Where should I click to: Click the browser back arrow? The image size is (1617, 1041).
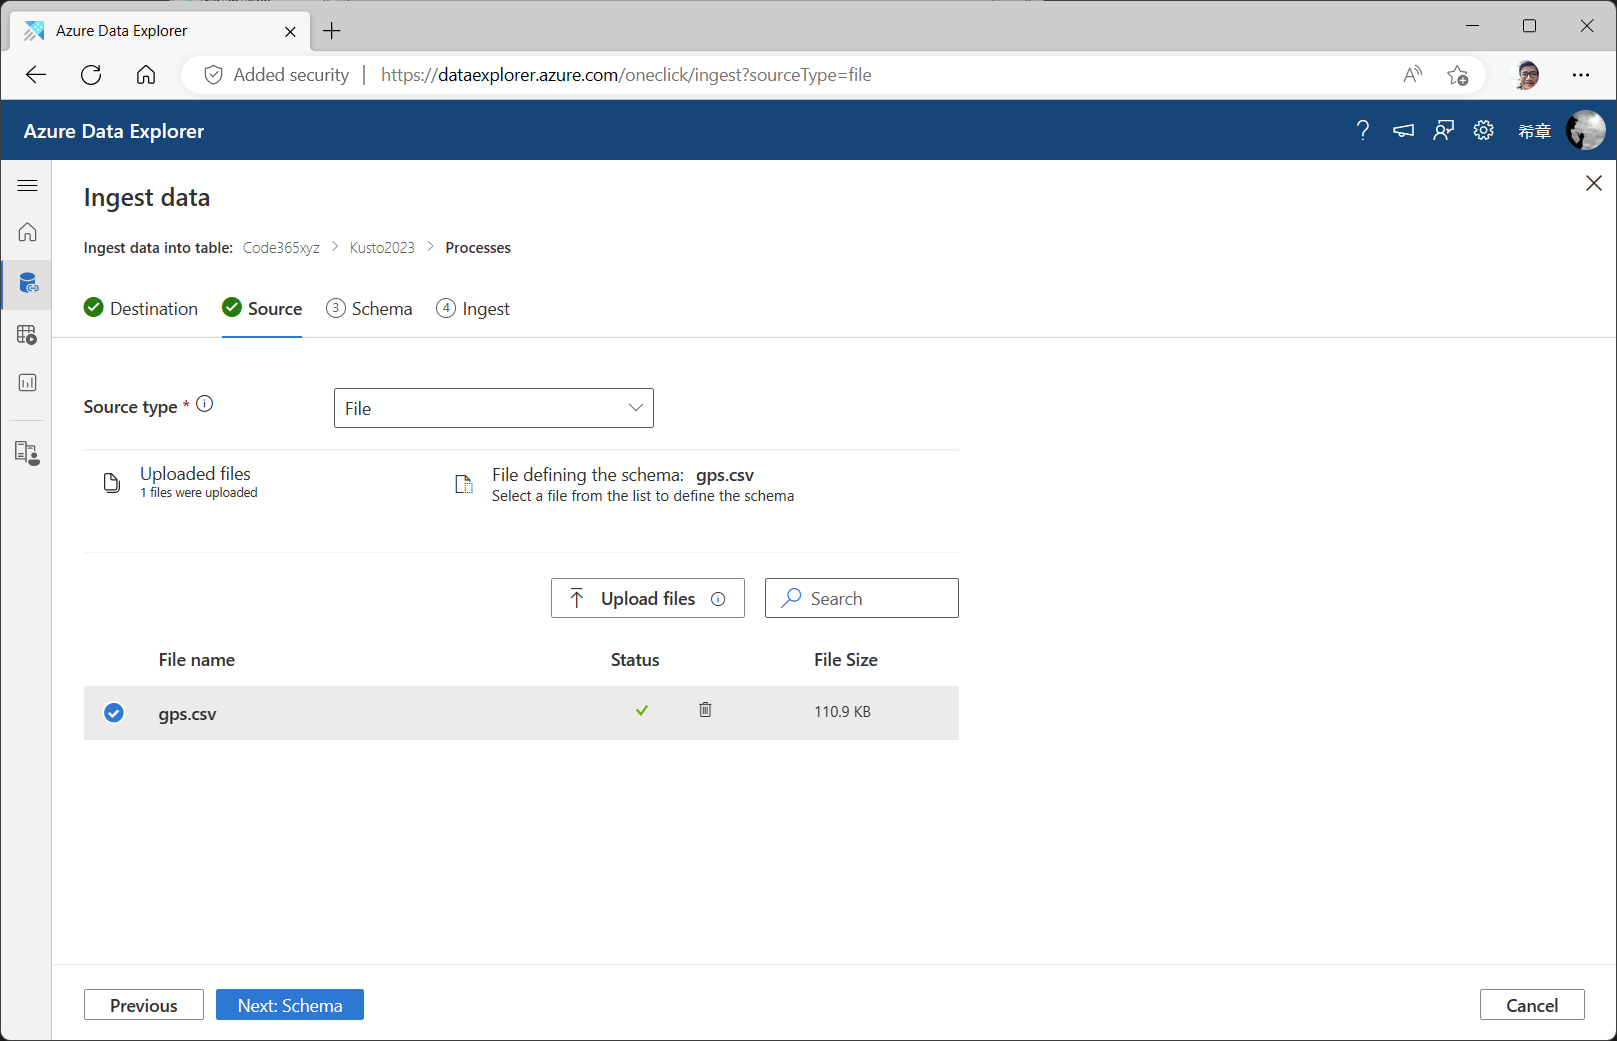[36, 75]
